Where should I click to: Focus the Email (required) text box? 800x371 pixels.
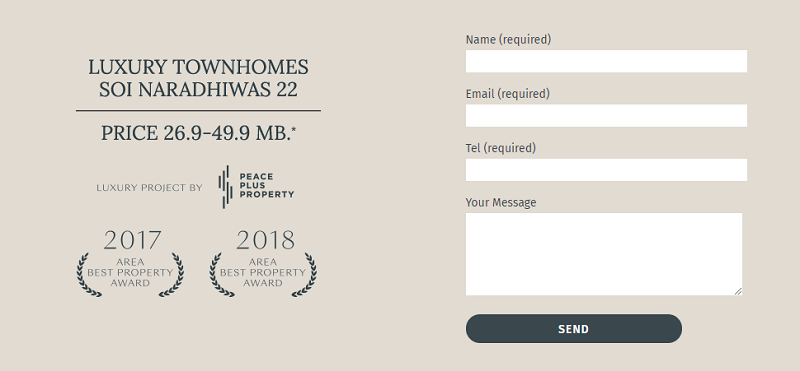point(606,115)
